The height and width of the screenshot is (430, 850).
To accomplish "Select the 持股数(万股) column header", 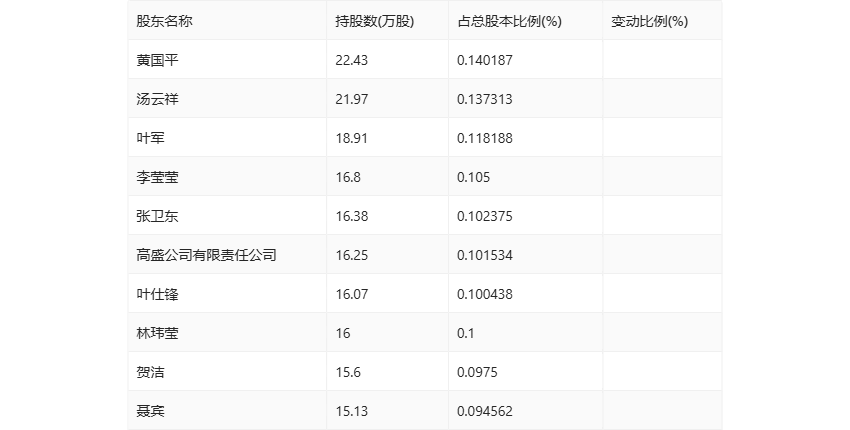I will 375,21.
